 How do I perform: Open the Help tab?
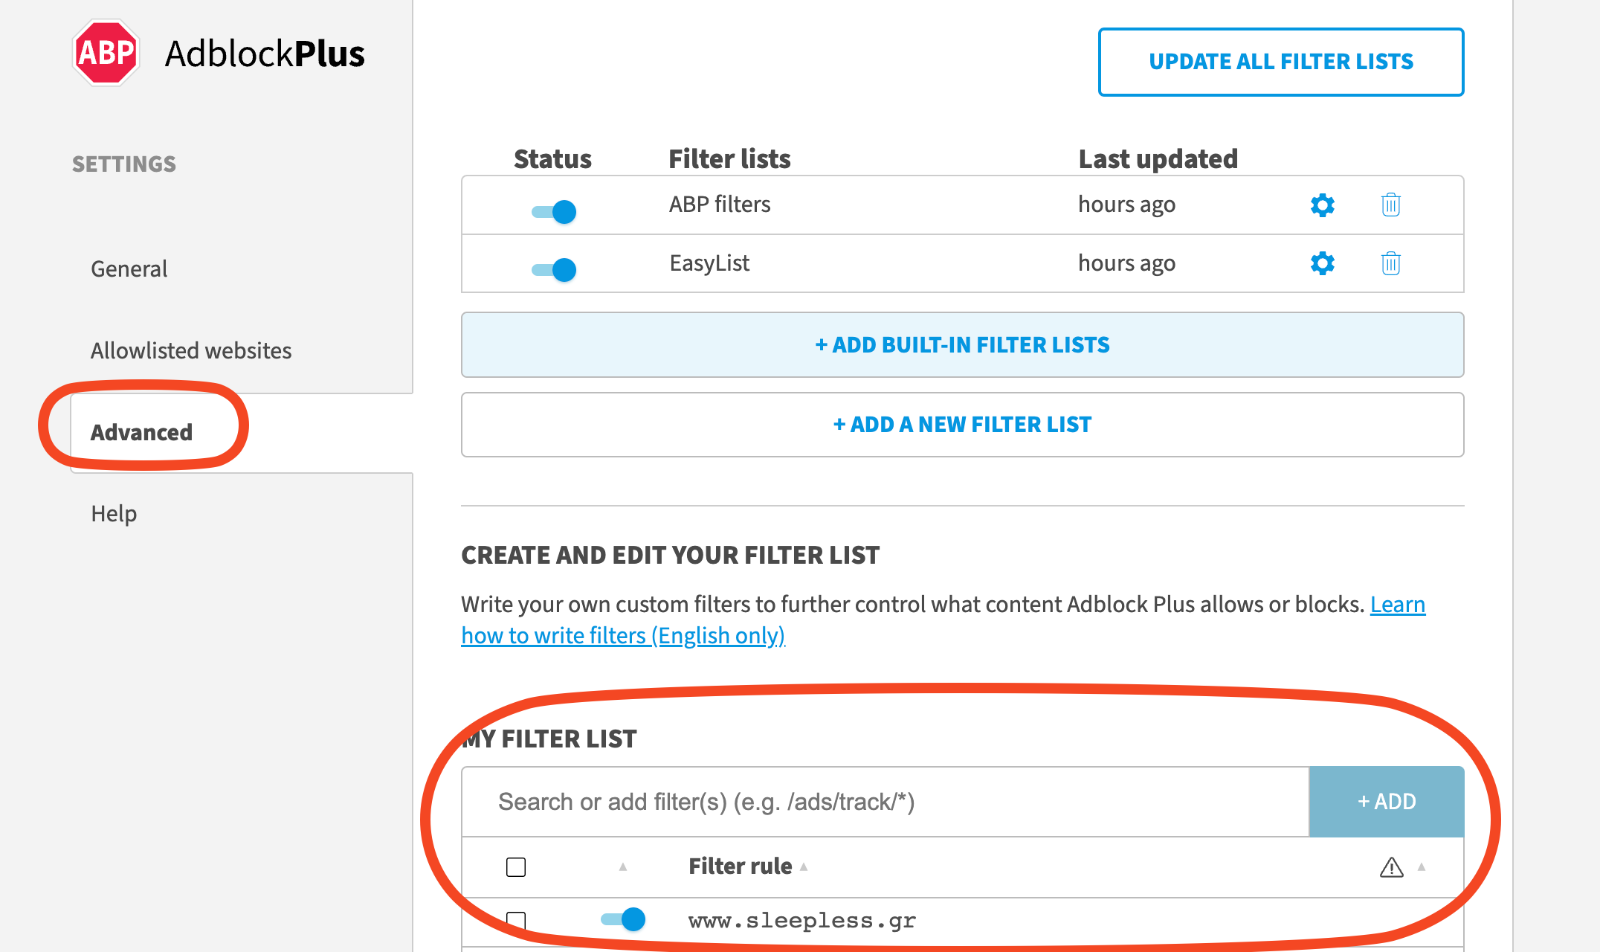pos(114,514)
